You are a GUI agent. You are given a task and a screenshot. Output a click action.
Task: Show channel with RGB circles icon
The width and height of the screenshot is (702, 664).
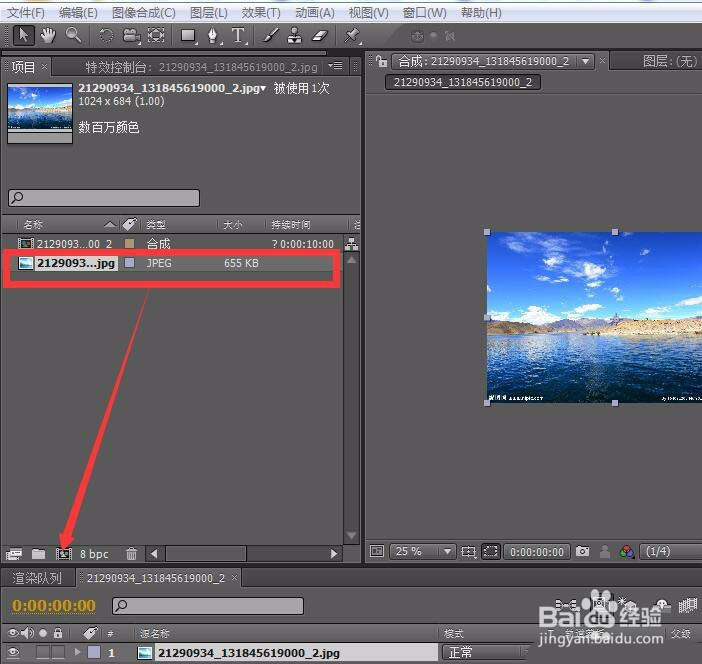tap(627, 552)
